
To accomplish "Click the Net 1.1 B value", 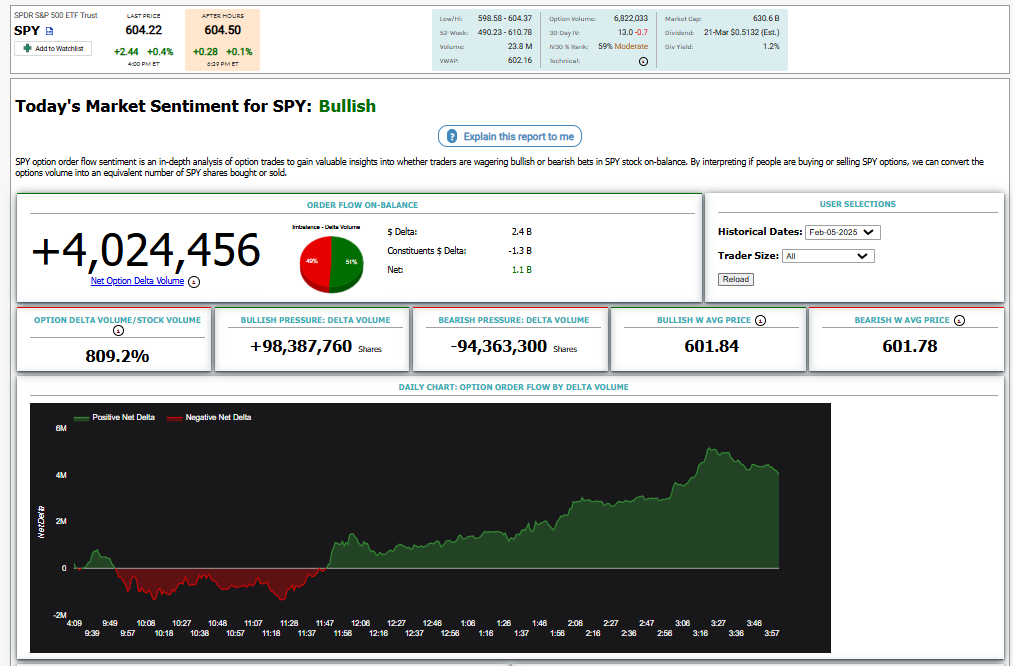I will (x=521, y=270).
